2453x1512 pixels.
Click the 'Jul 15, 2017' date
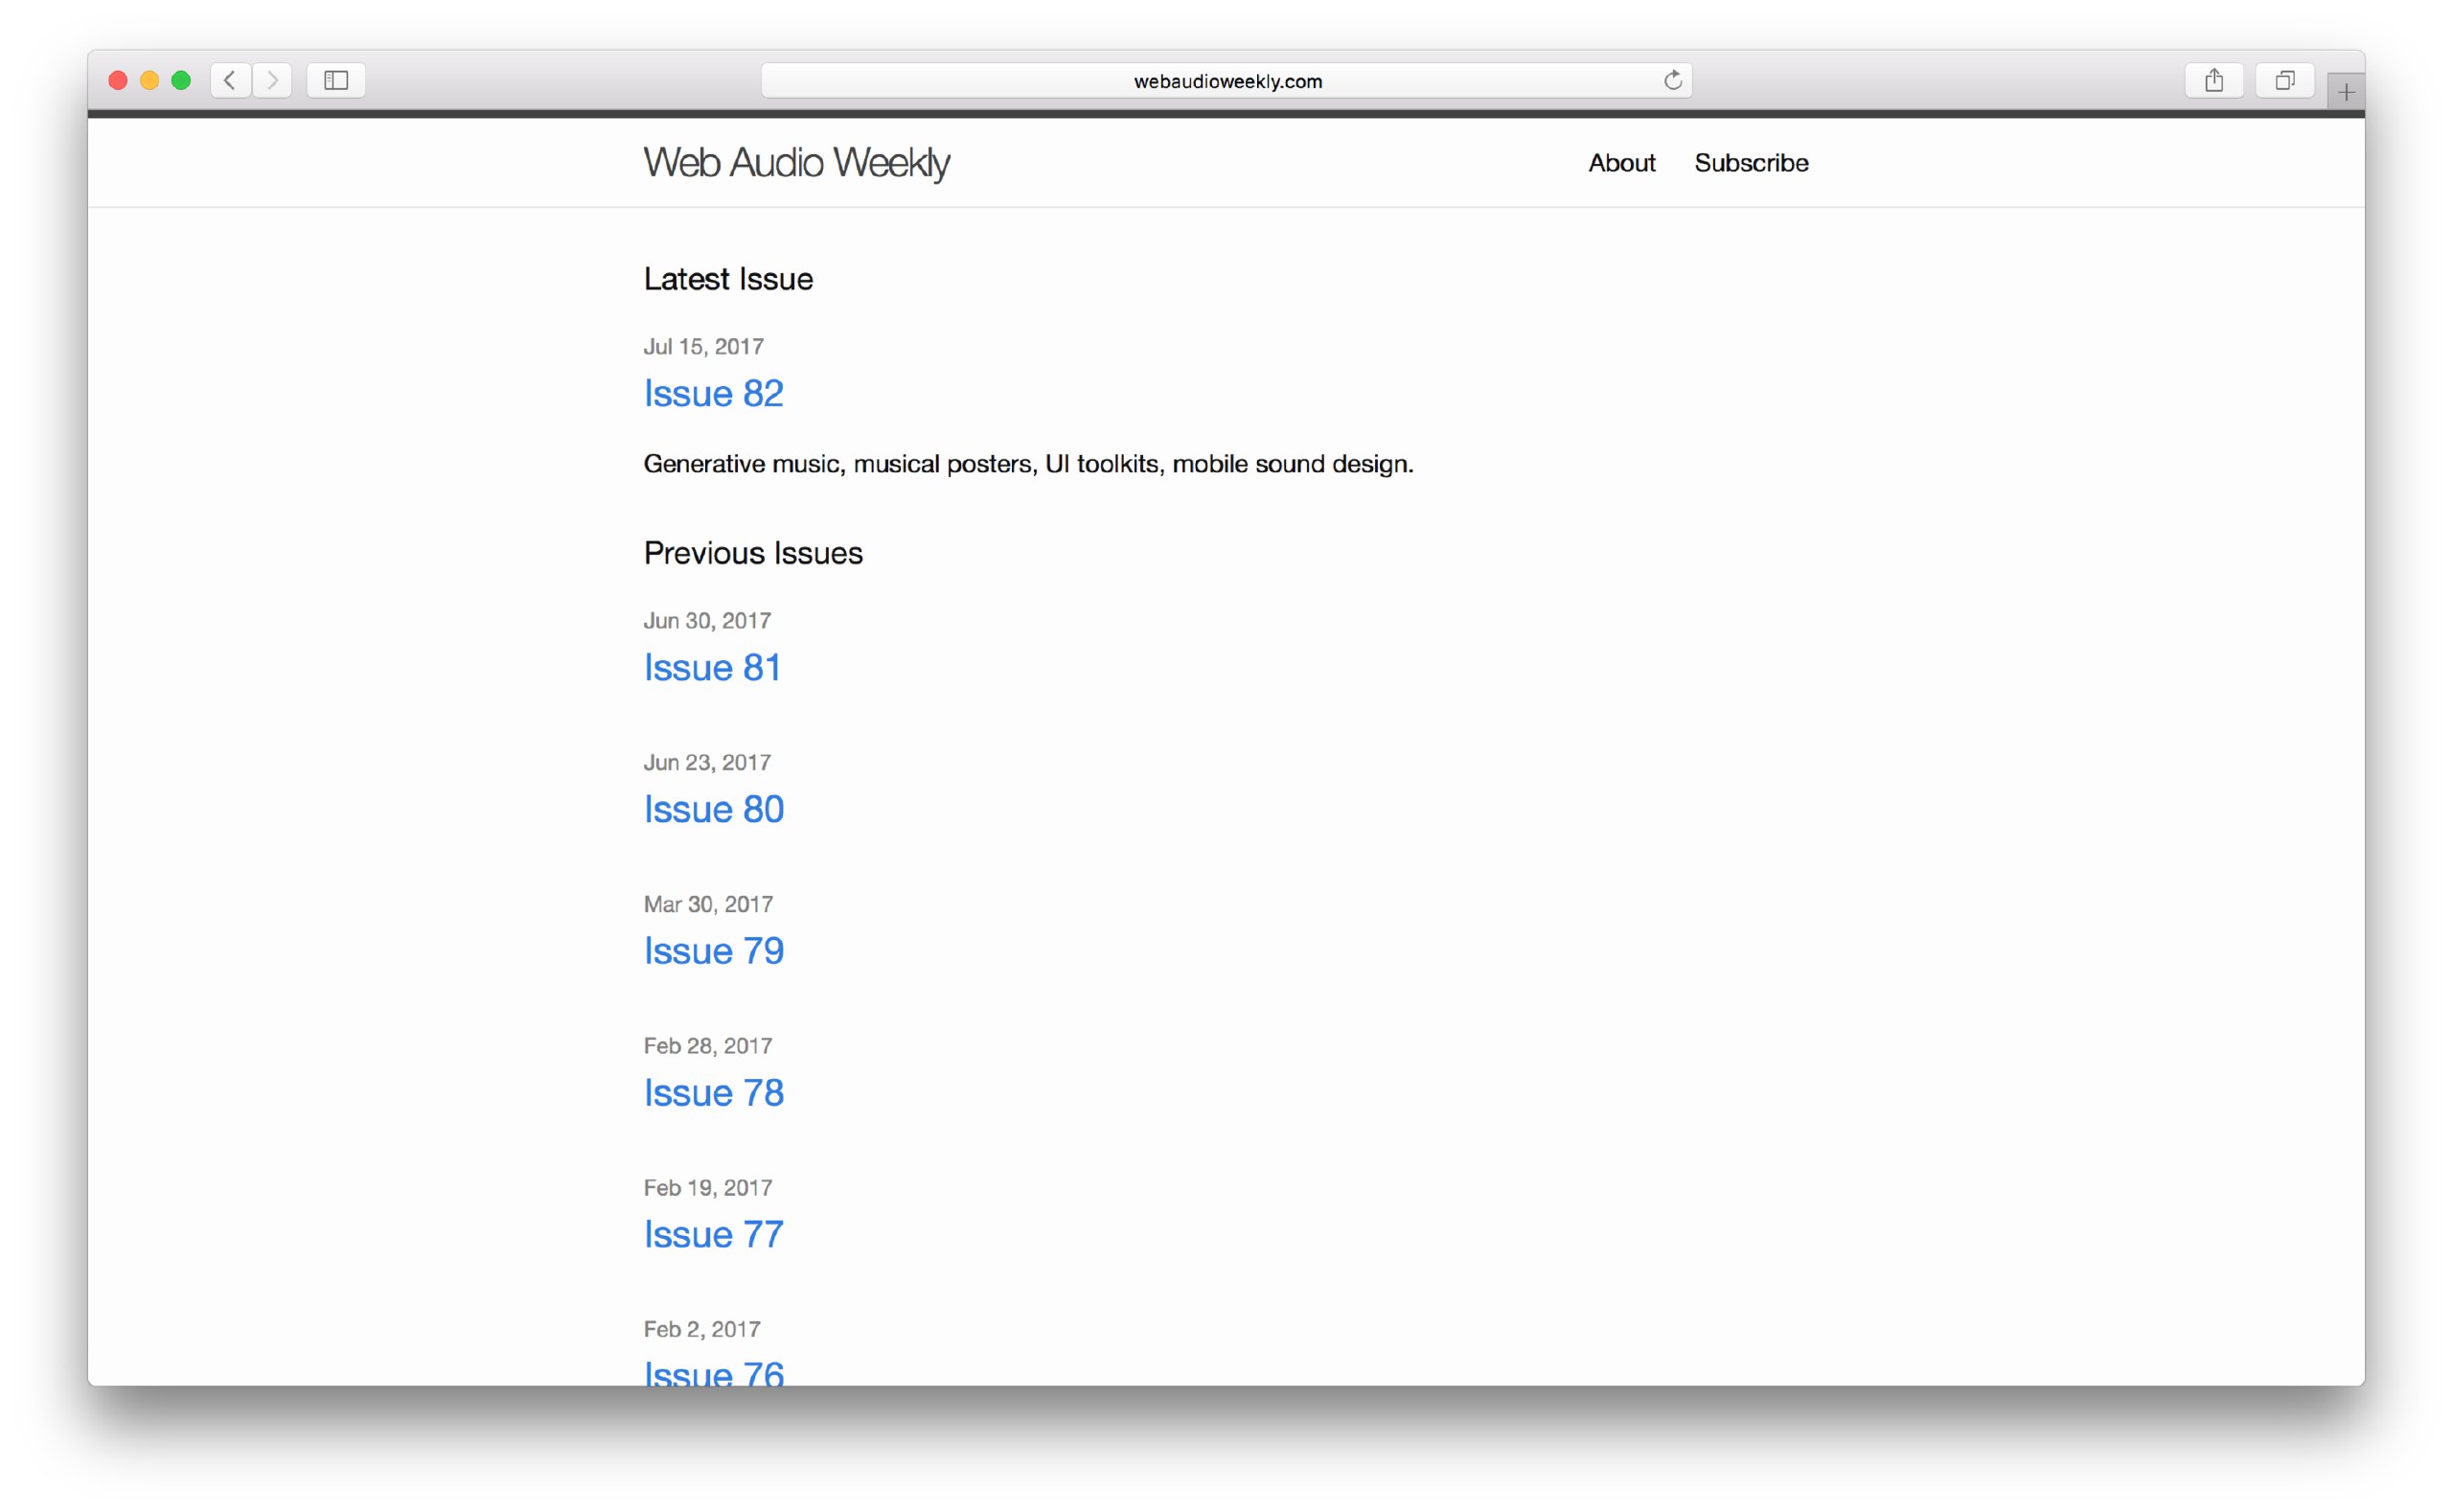703,346
